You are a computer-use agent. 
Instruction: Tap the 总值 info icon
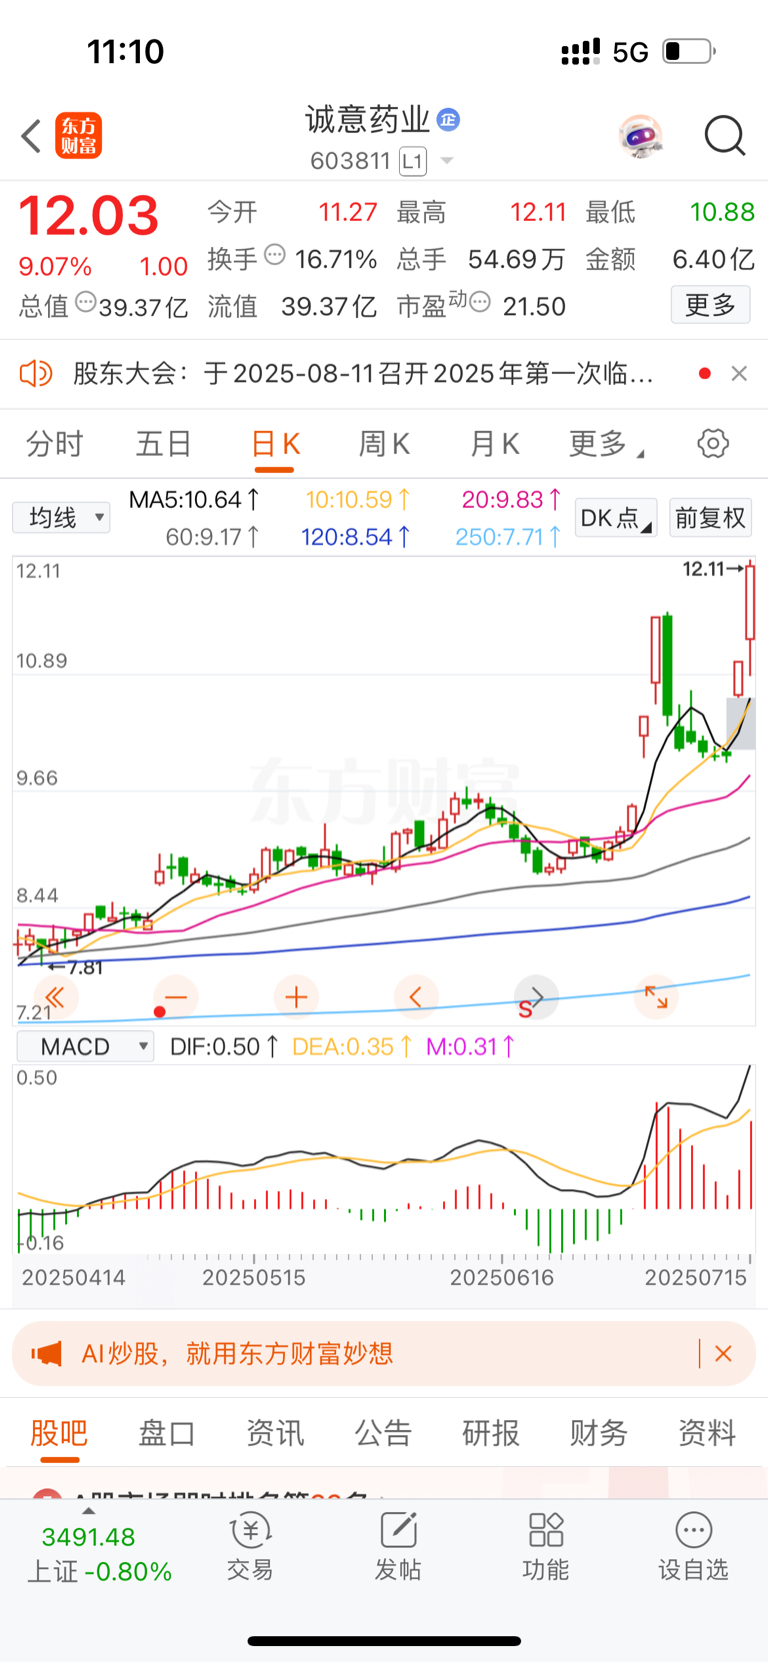[86, 302]
